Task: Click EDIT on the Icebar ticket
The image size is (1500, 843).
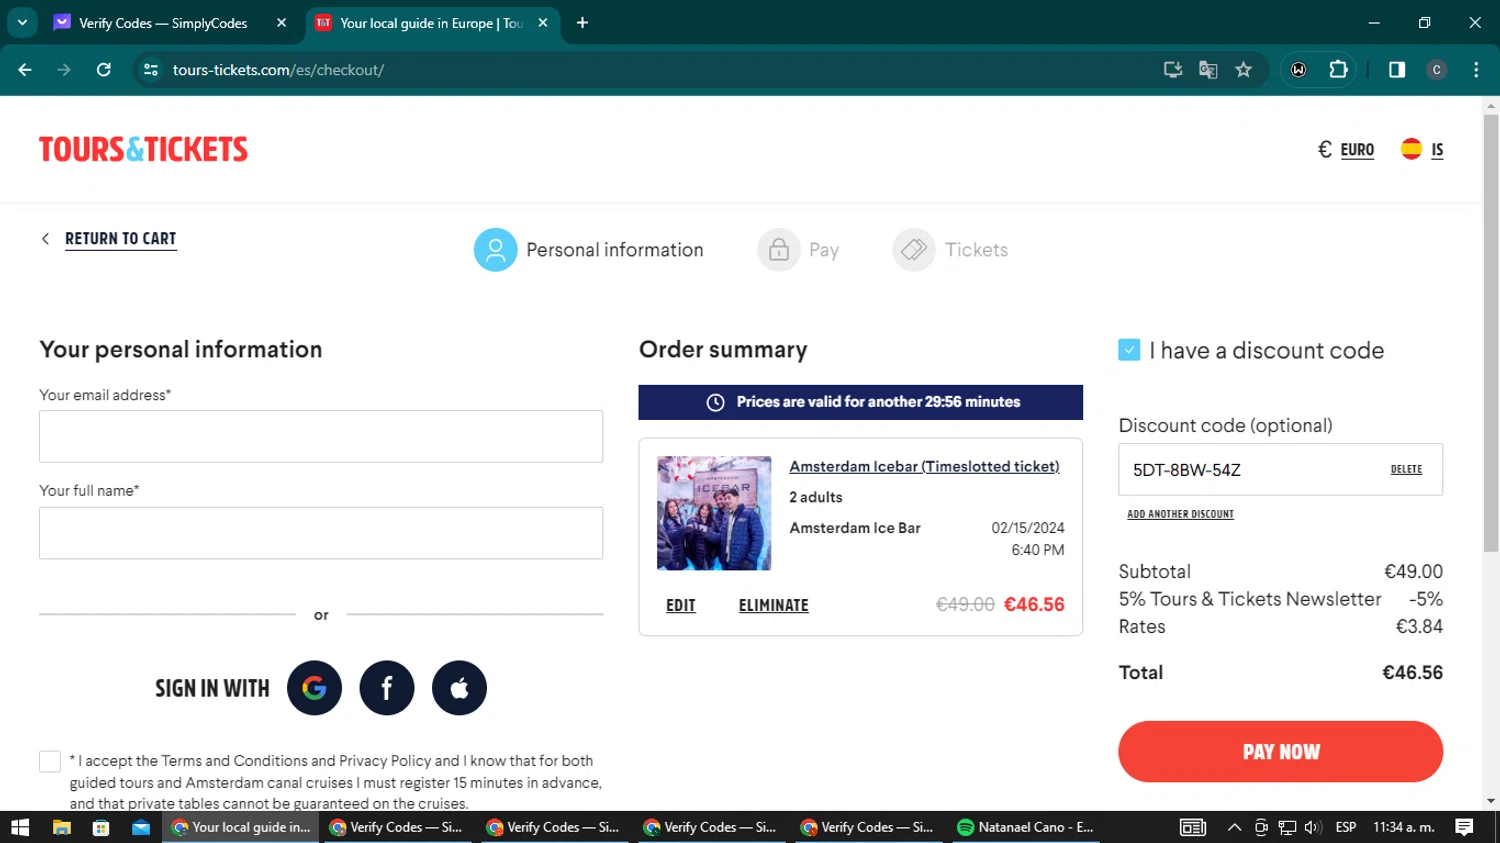Action: 681,605
